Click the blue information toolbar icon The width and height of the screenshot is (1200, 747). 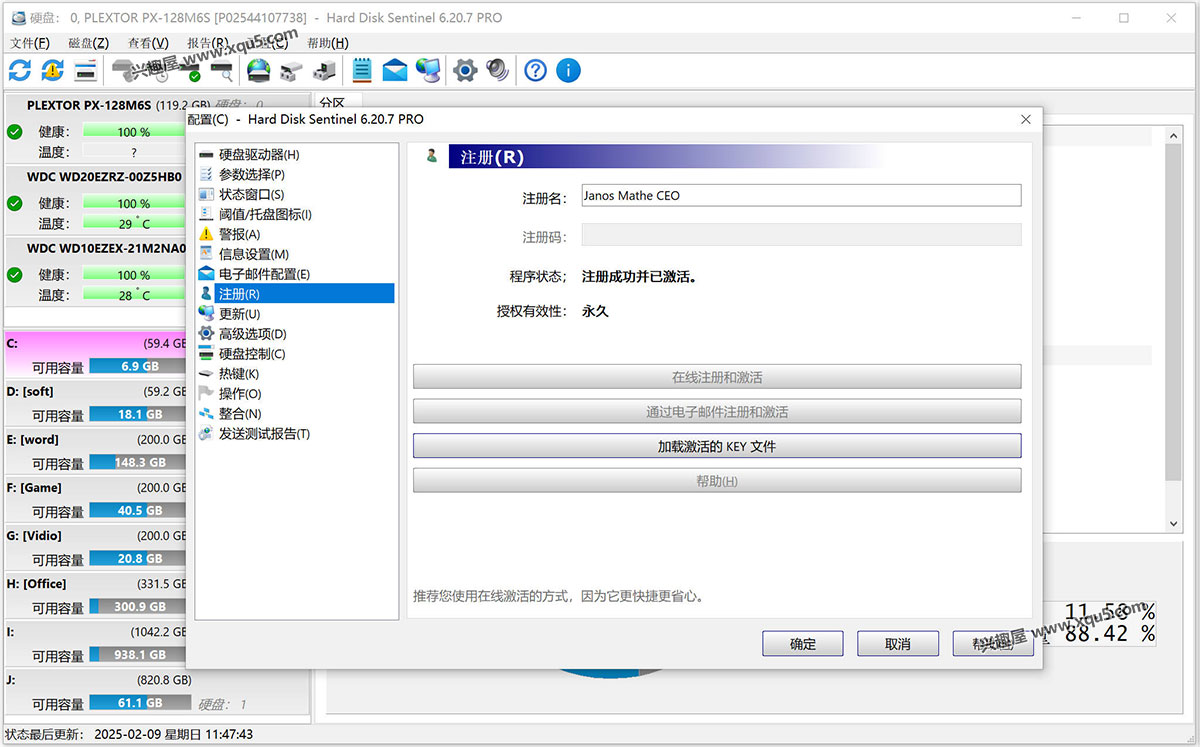[568, 70]
